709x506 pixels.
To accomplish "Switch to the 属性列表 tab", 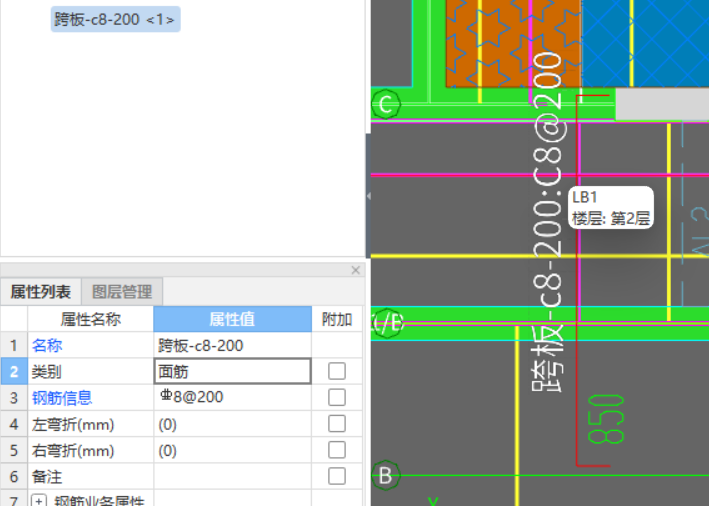I will [41, 292].
